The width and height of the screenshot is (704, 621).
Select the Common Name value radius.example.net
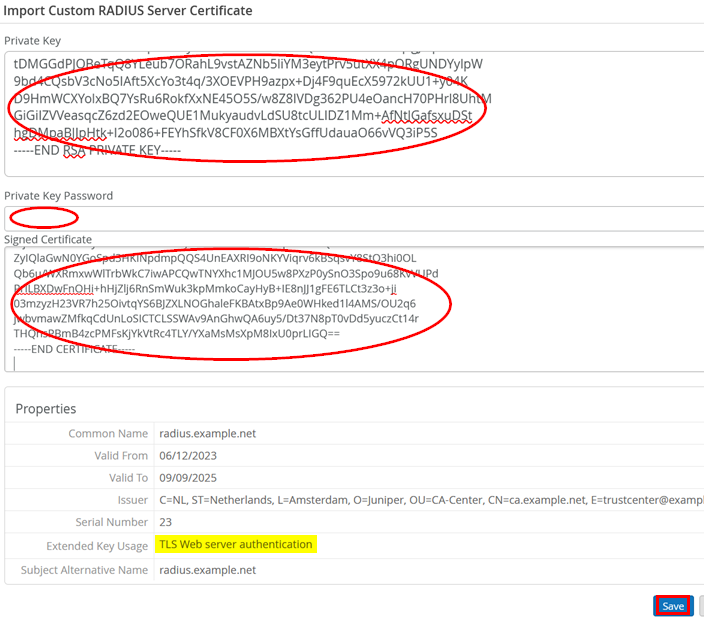pyautogui.click(x=207, y=433)
